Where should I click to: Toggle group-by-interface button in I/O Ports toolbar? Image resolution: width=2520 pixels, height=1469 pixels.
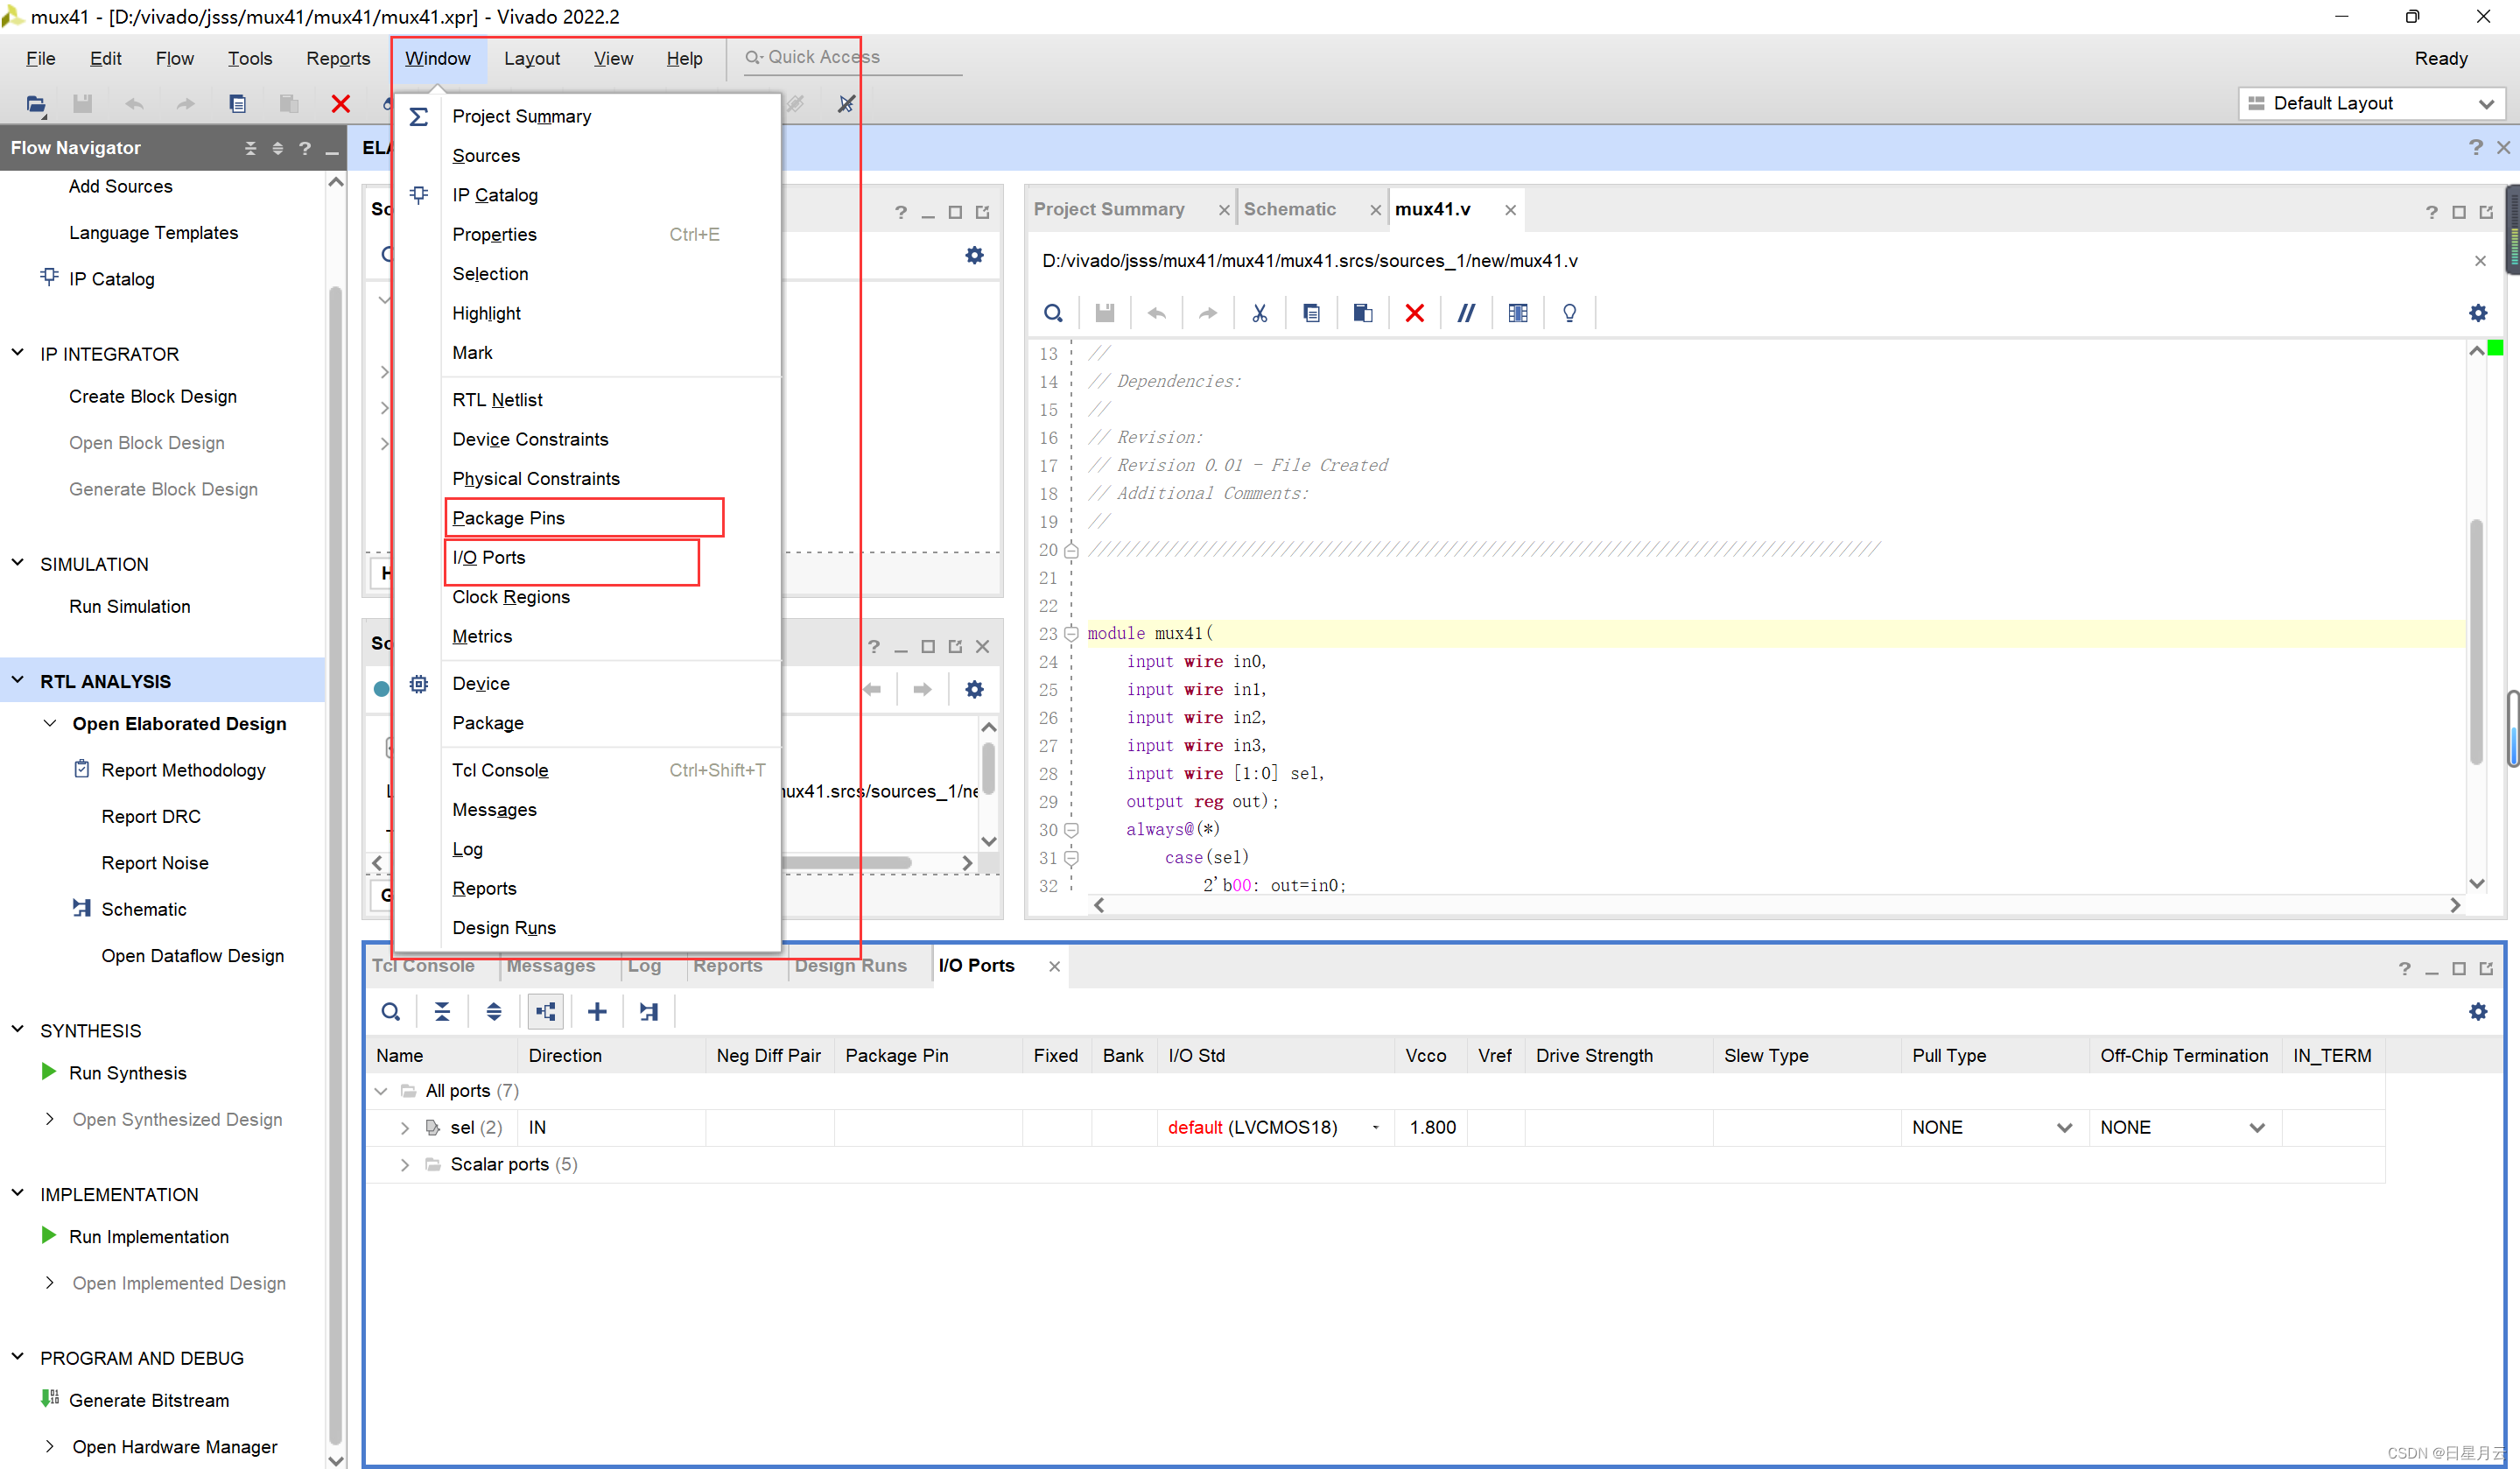[x=546, y=1012]
